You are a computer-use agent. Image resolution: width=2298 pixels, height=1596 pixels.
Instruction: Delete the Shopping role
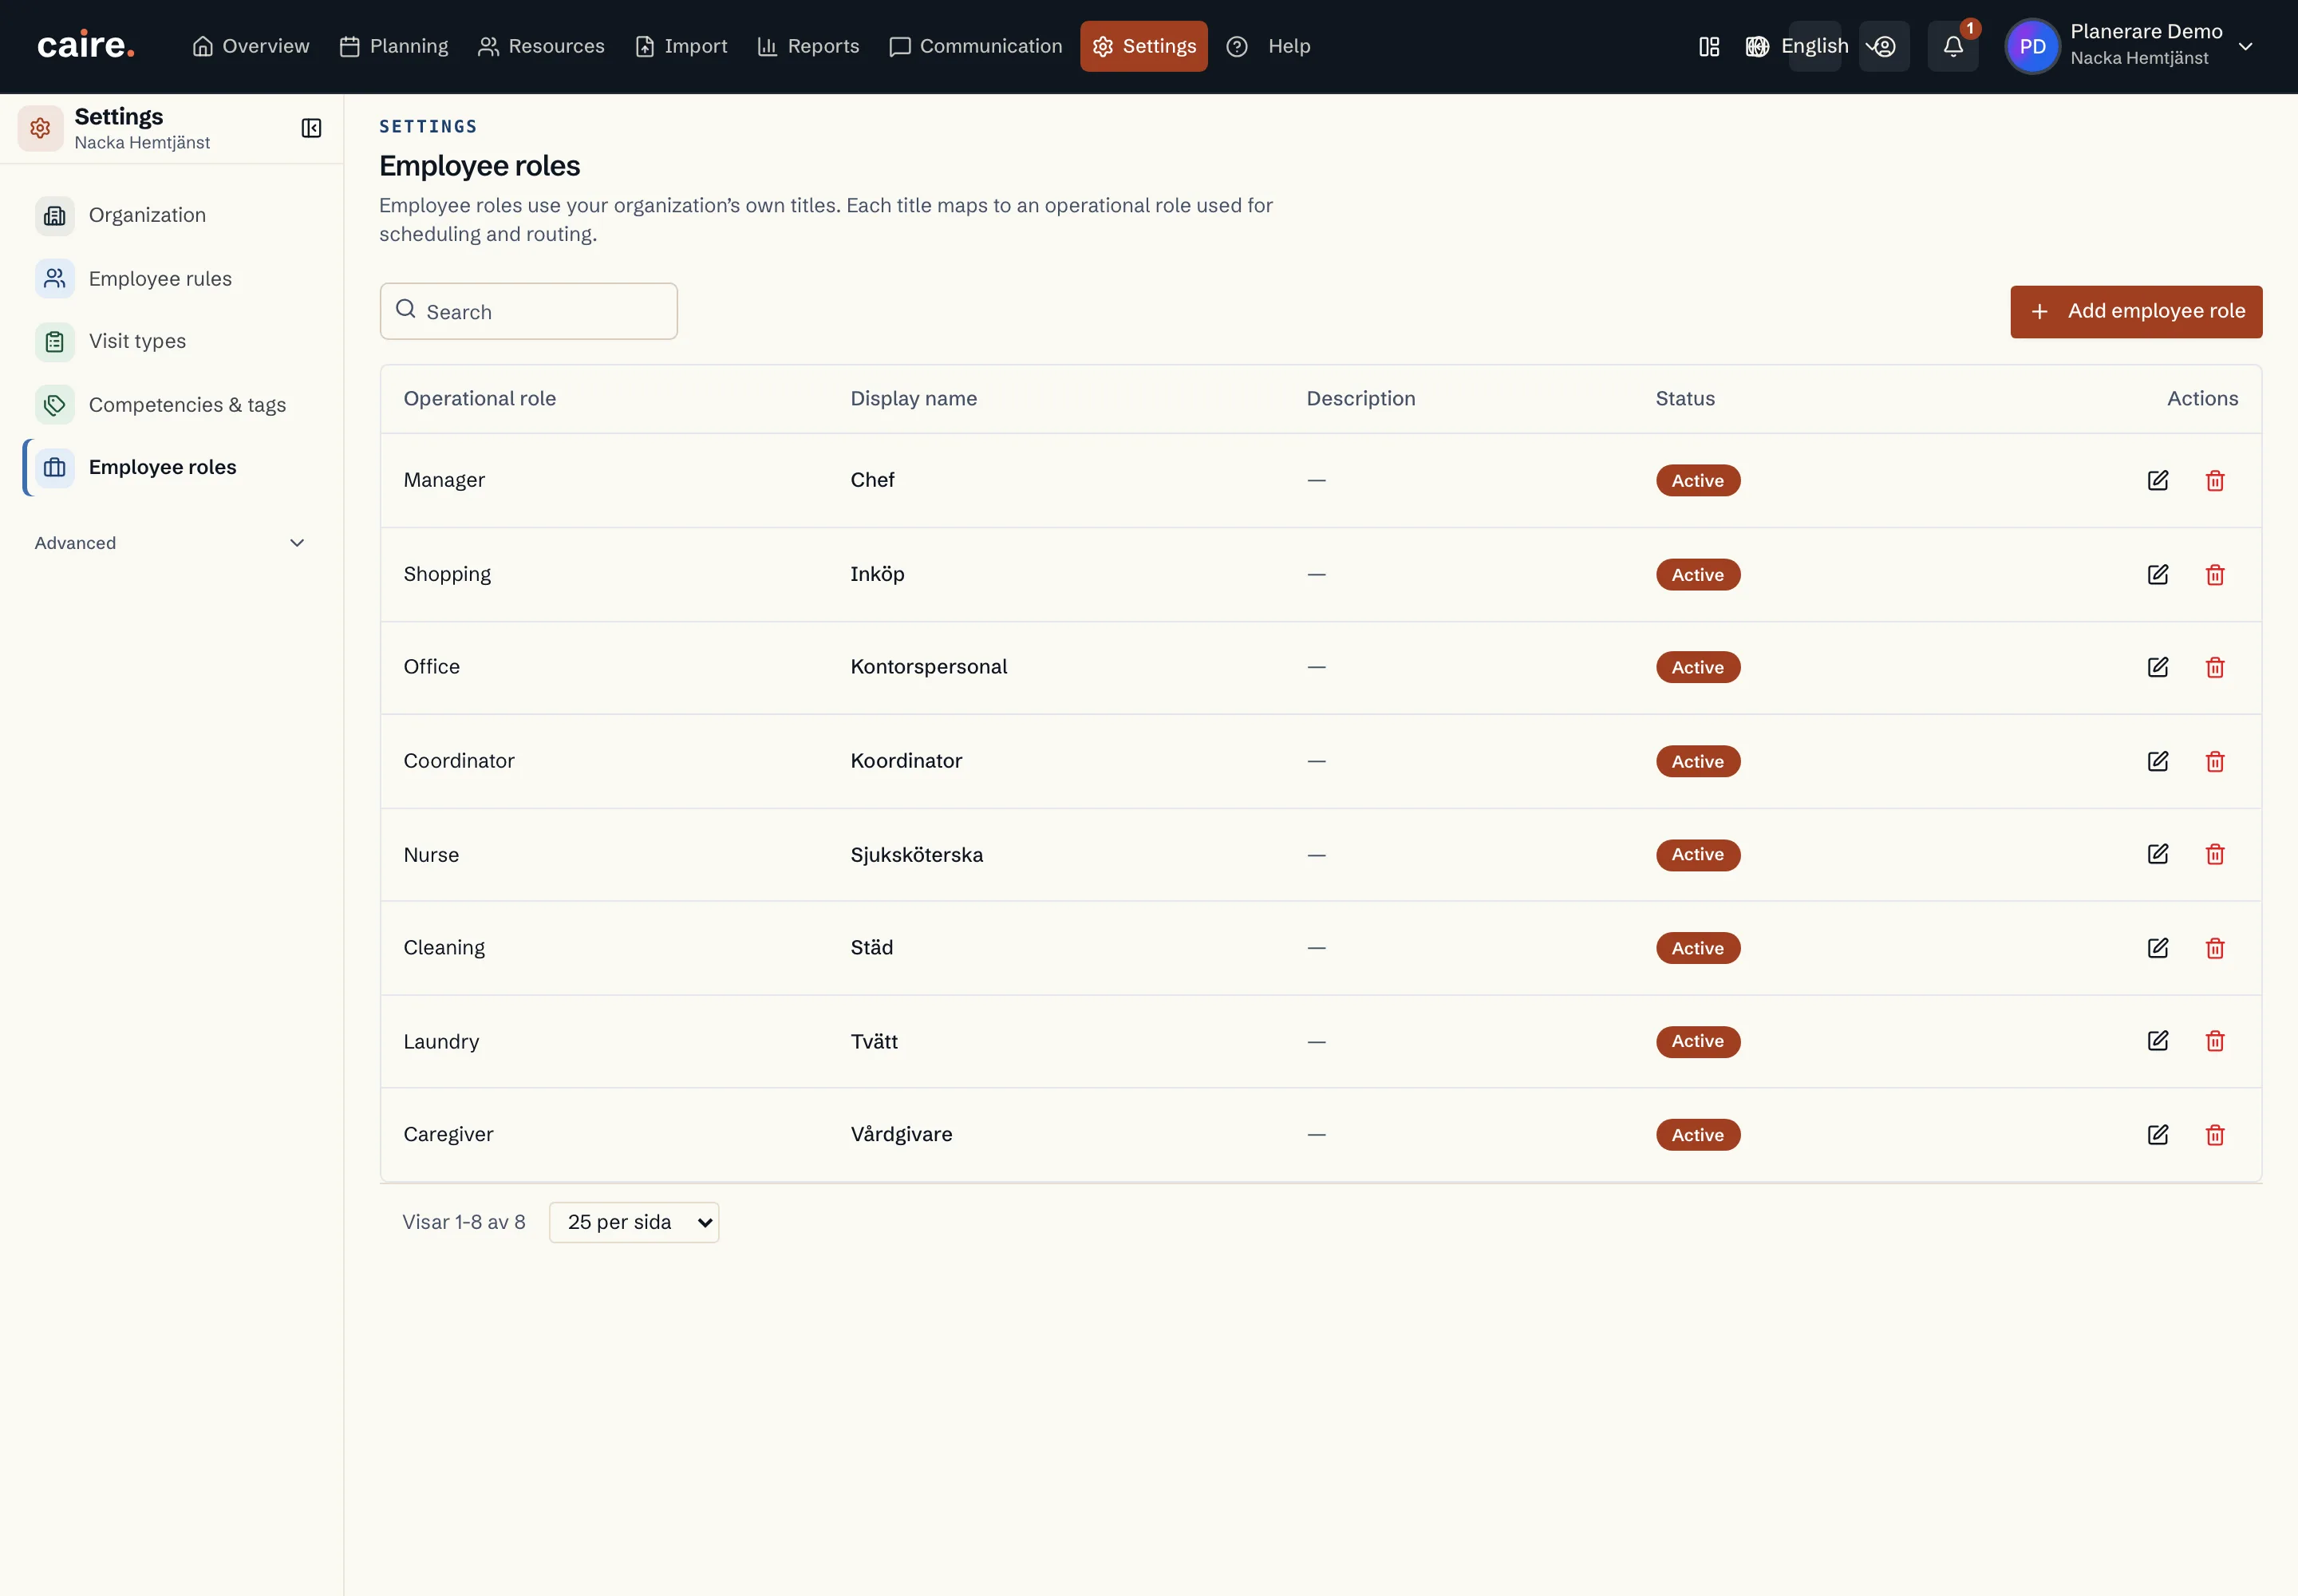(2215, 574)
